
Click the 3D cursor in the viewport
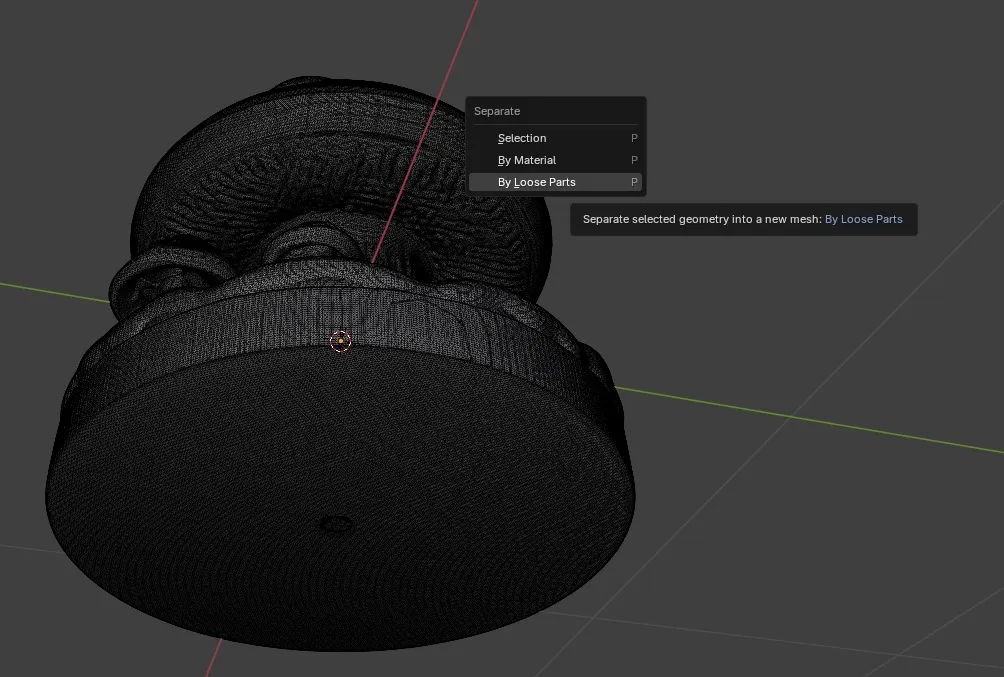(340, 341)
